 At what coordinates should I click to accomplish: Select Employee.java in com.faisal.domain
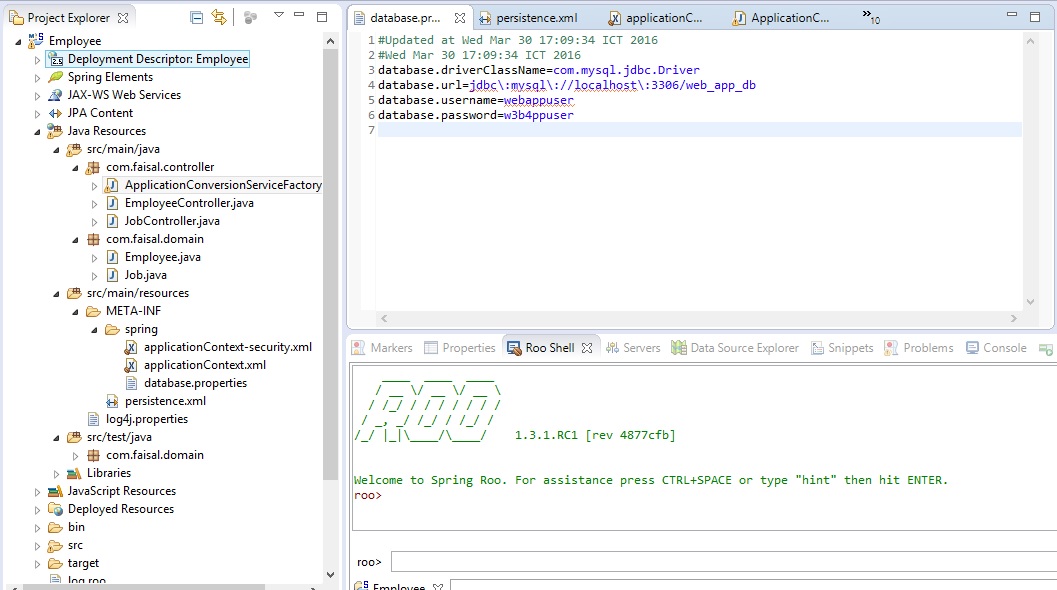[x=162, y=257]
